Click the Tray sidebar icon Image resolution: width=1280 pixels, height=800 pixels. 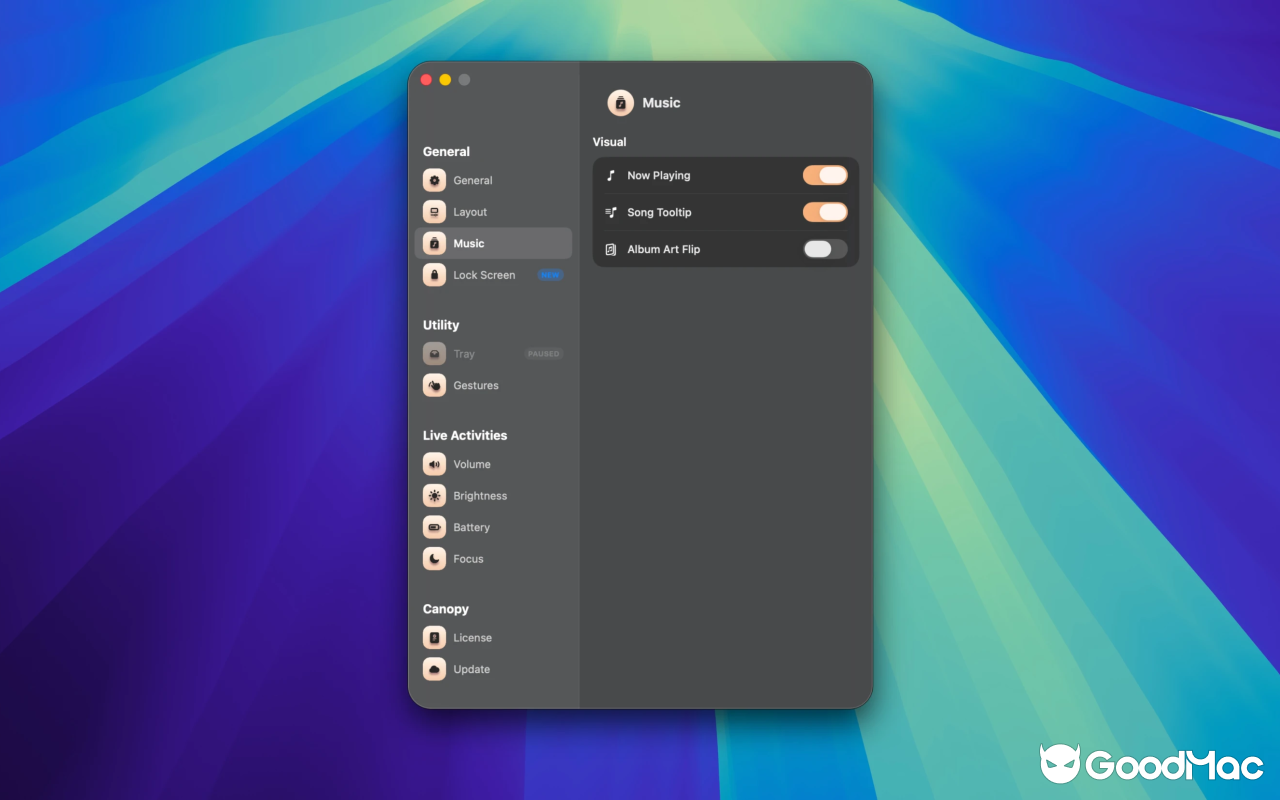434,354
